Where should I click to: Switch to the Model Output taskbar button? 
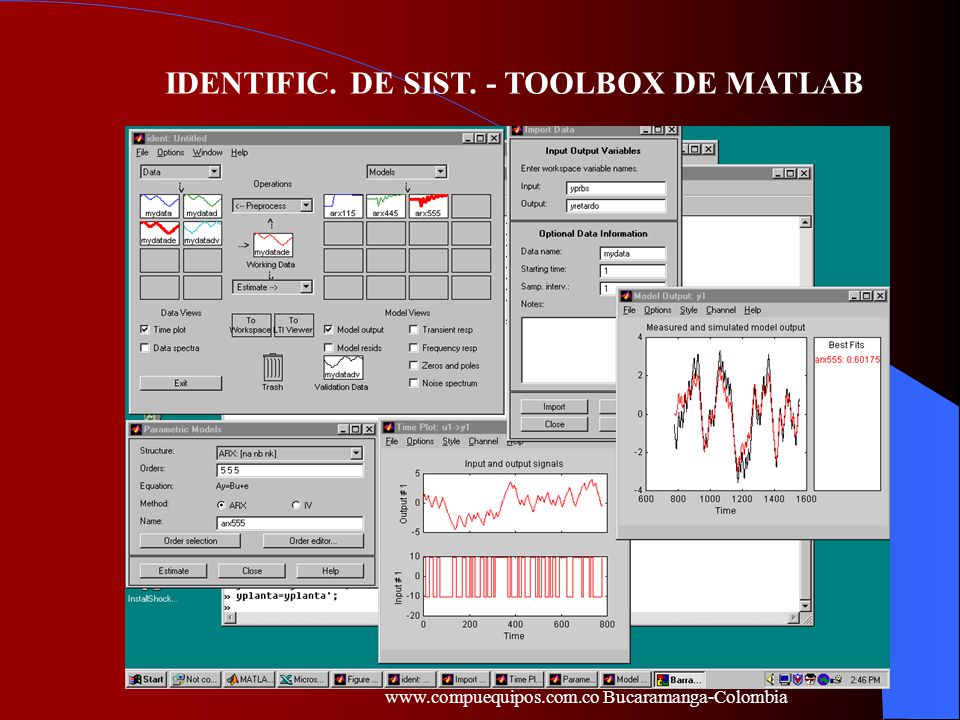(x=625, y=679)
